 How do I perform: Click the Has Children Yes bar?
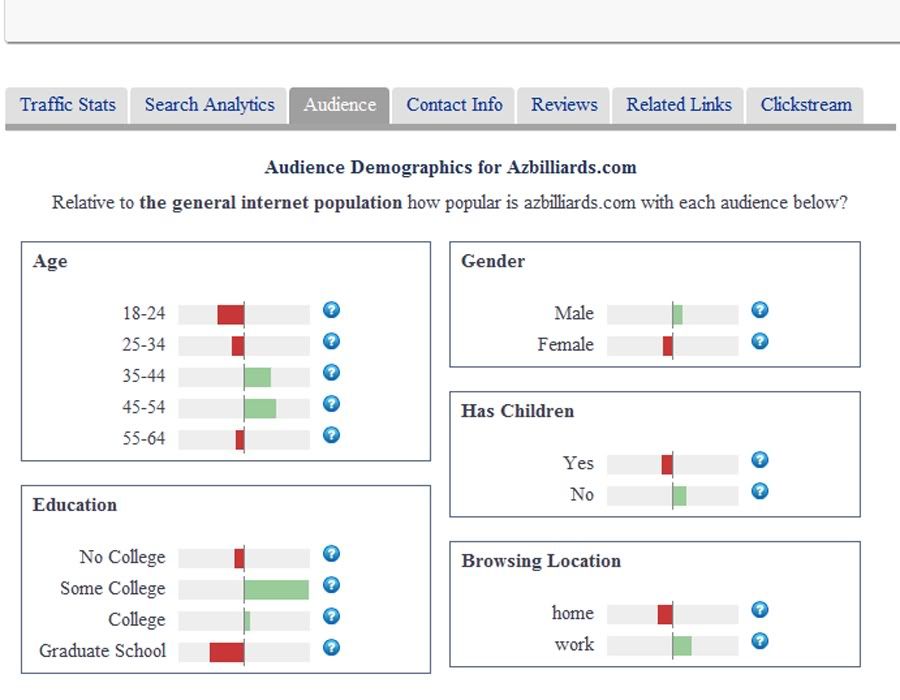coord(673,465)
